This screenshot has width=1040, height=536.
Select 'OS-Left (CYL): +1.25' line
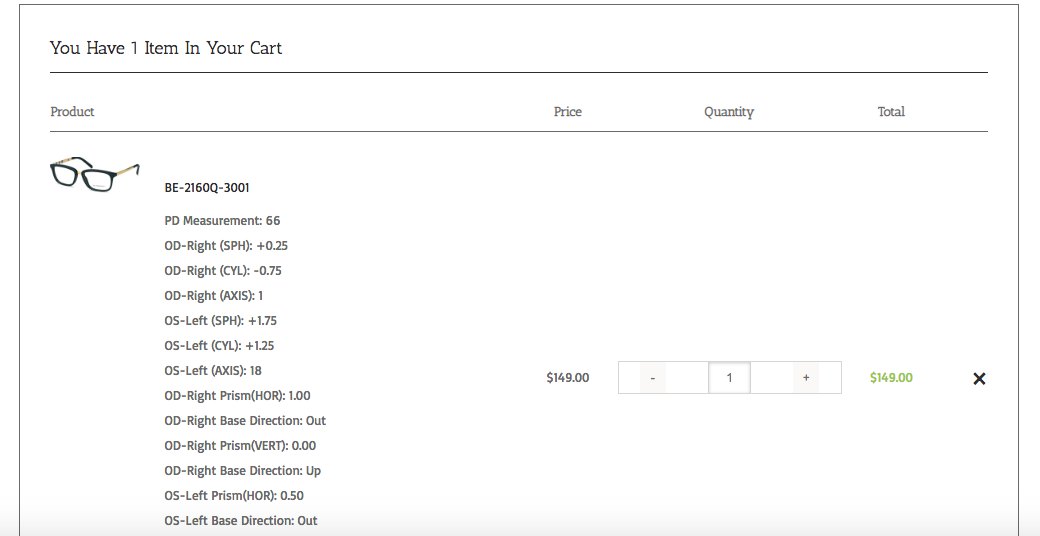[x=220, y=346]
